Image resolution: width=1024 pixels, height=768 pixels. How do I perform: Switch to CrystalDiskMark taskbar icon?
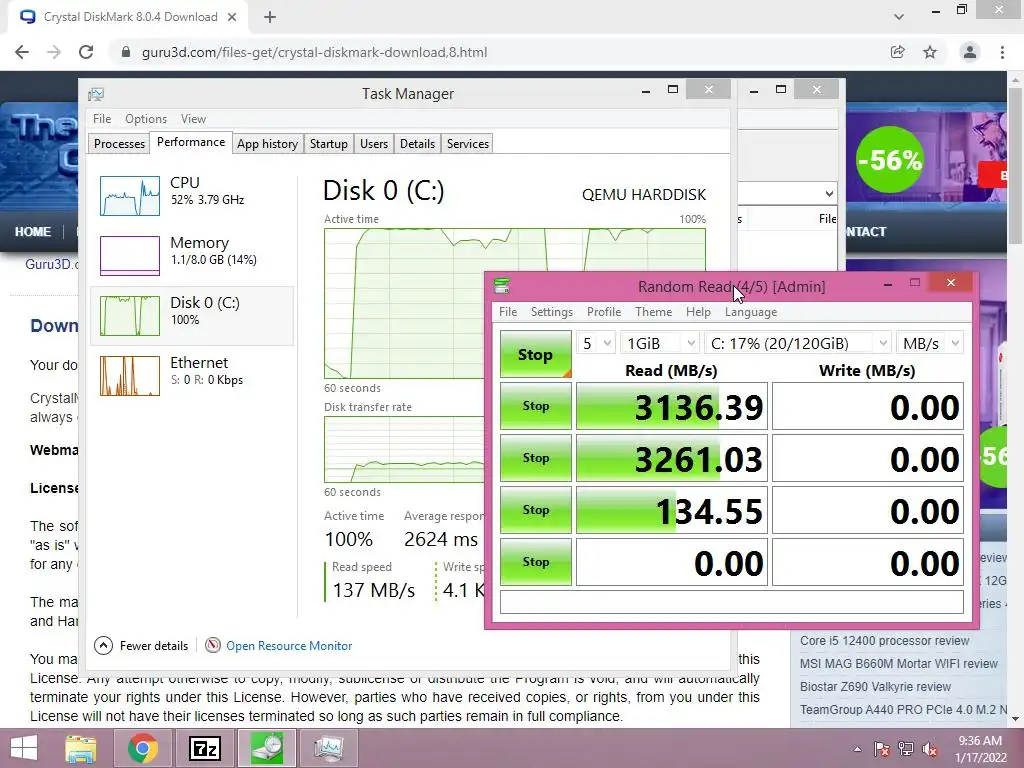267,748
